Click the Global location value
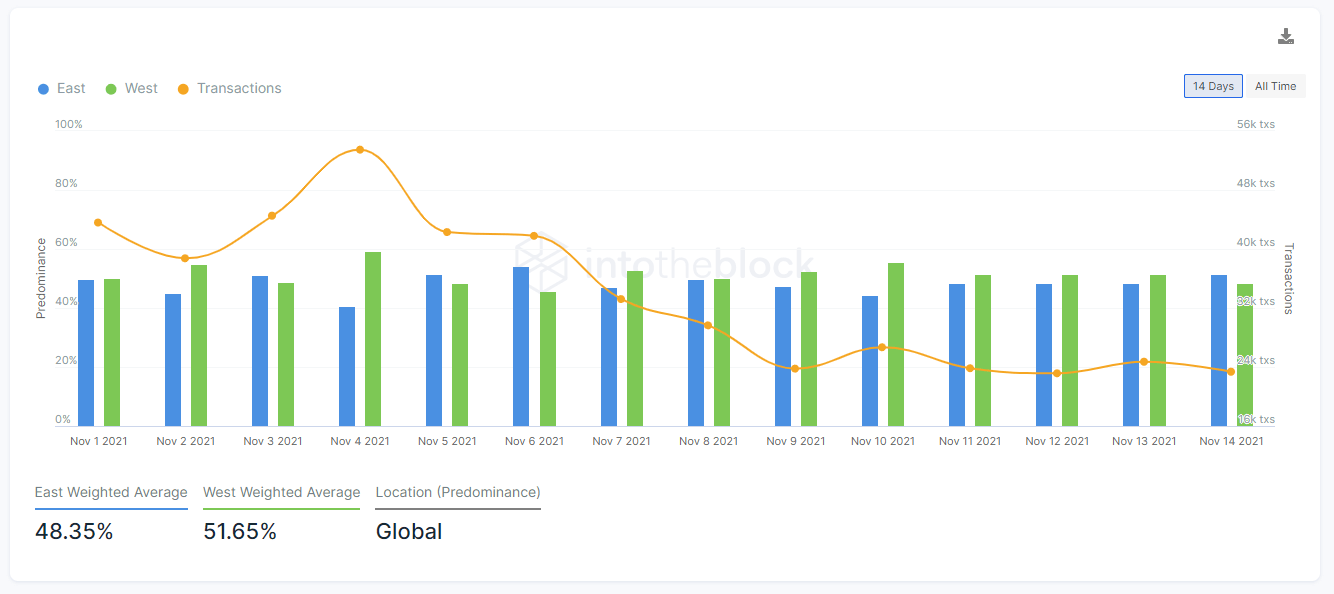The image size is (1334, 594). (x=409, y=532)
